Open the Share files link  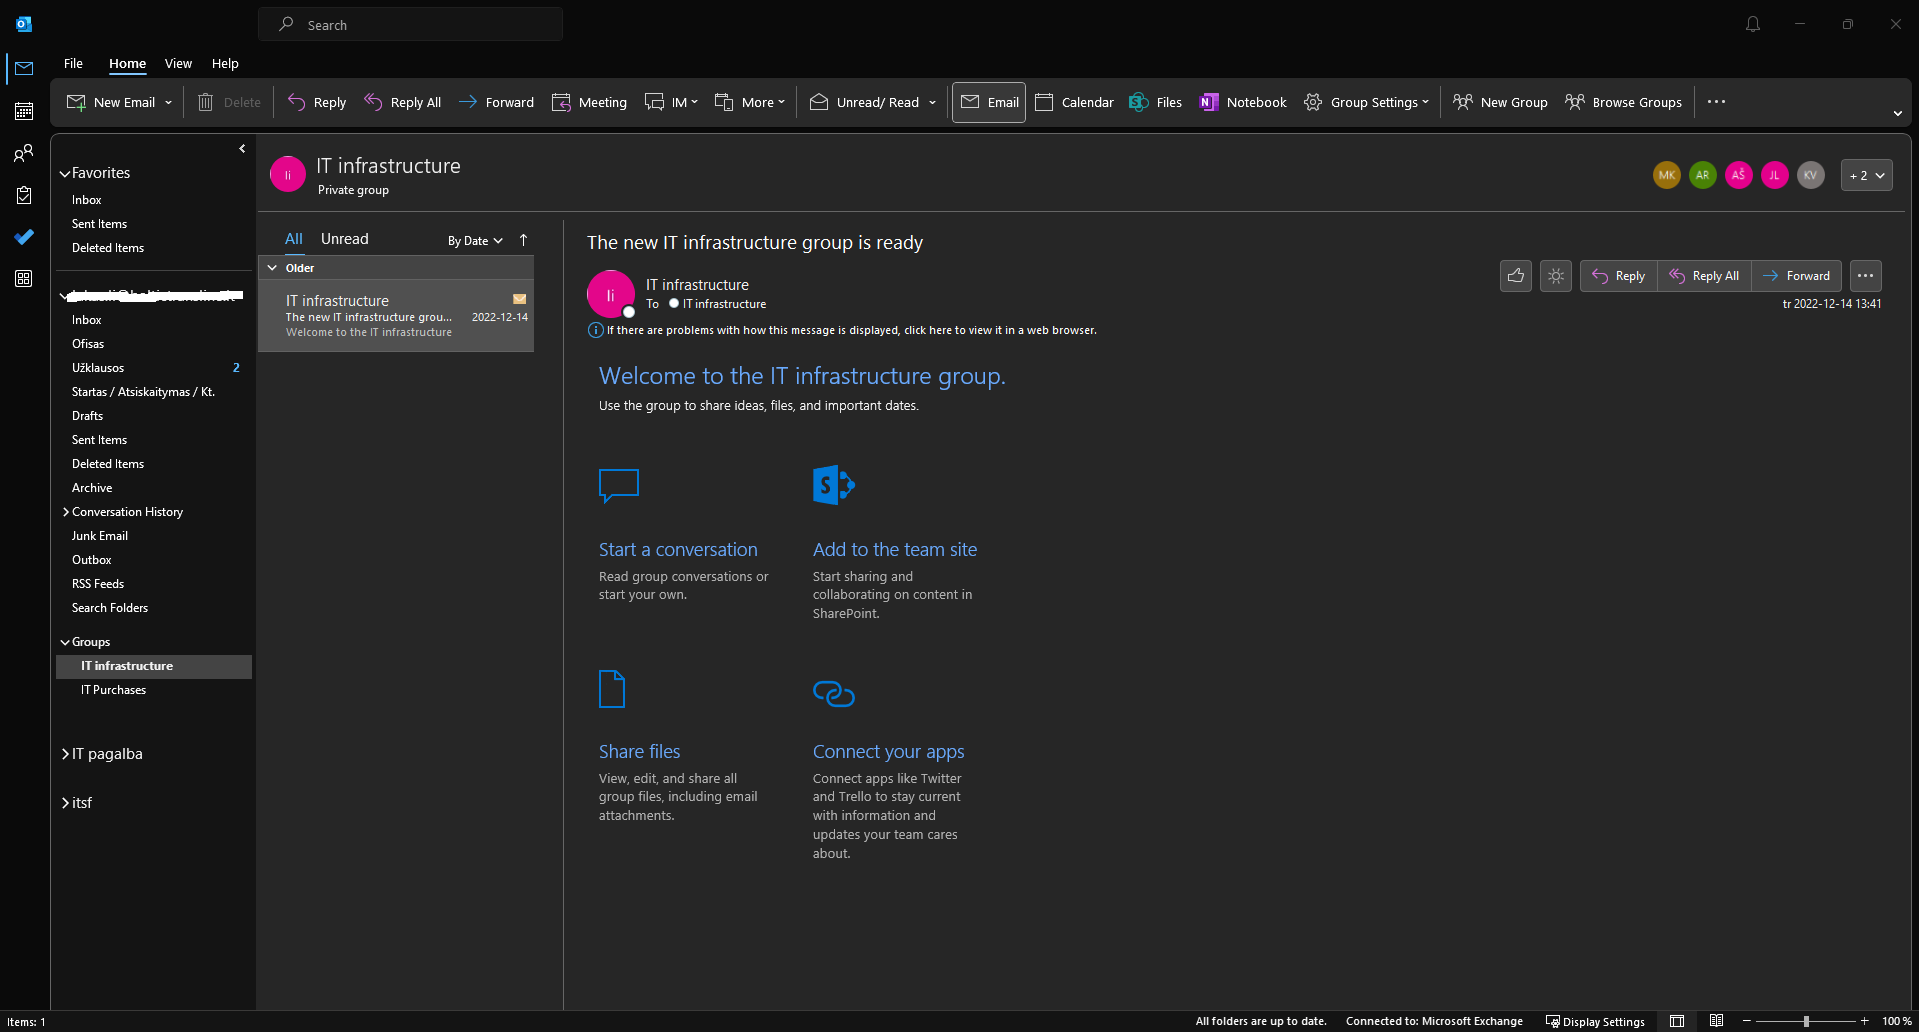point(639,751)
